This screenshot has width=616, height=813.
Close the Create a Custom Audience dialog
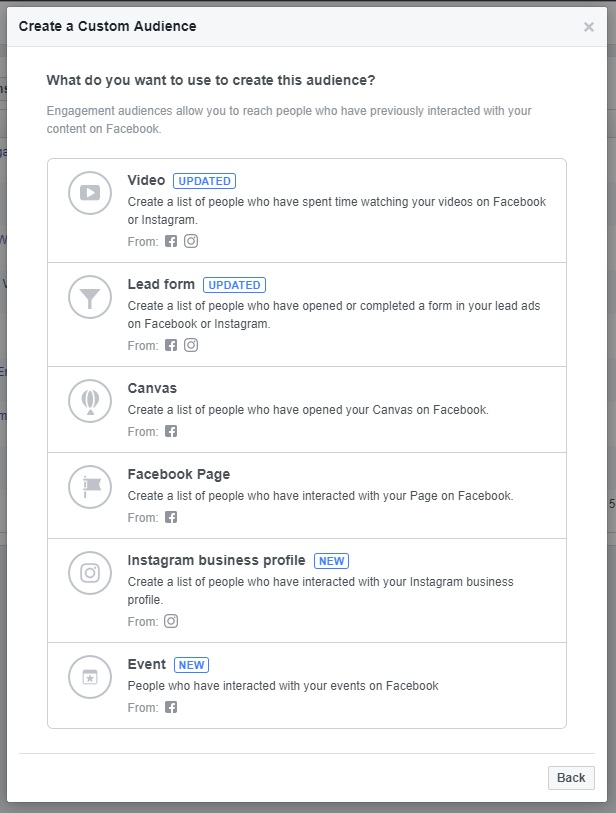coord(589,27)
